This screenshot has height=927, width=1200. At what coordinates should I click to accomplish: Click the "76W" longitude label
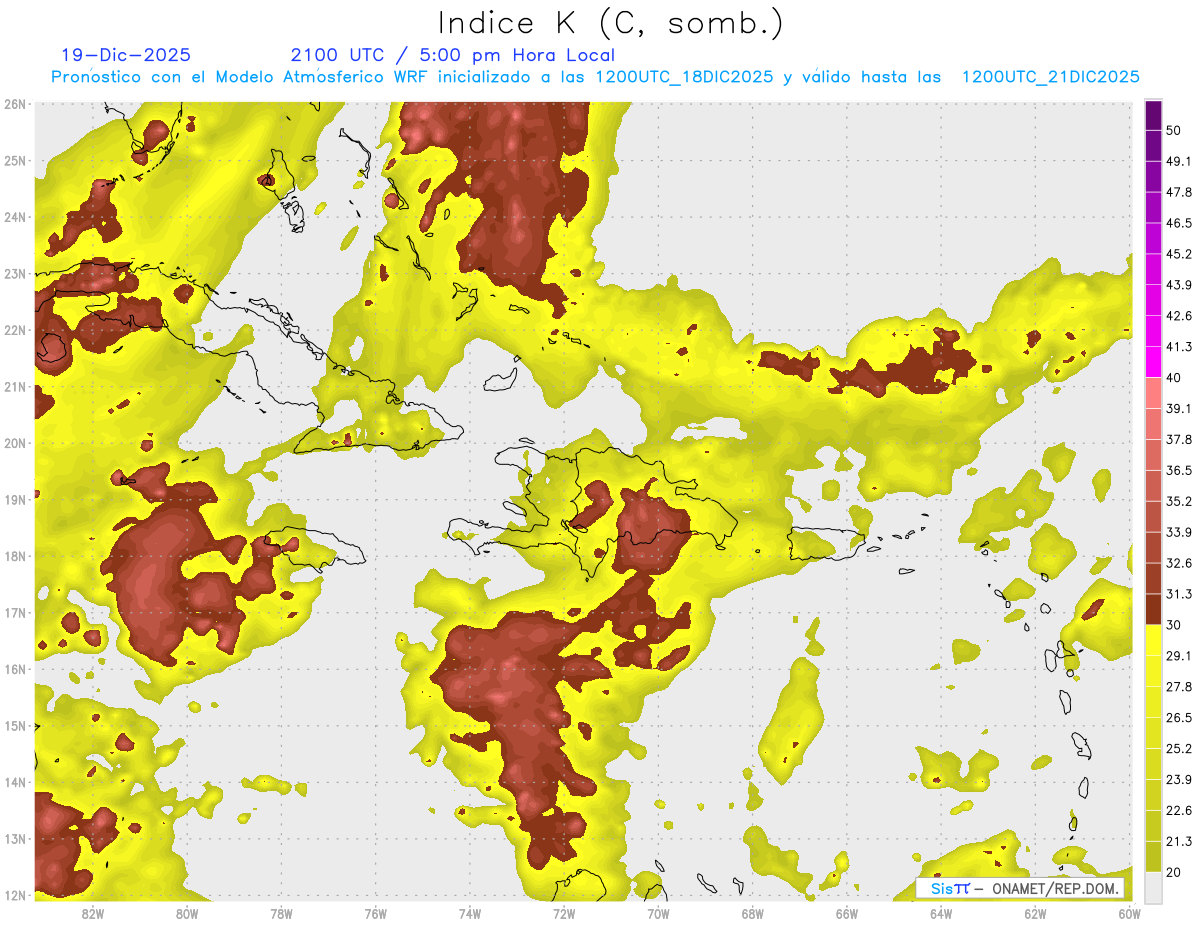[375, 914]
